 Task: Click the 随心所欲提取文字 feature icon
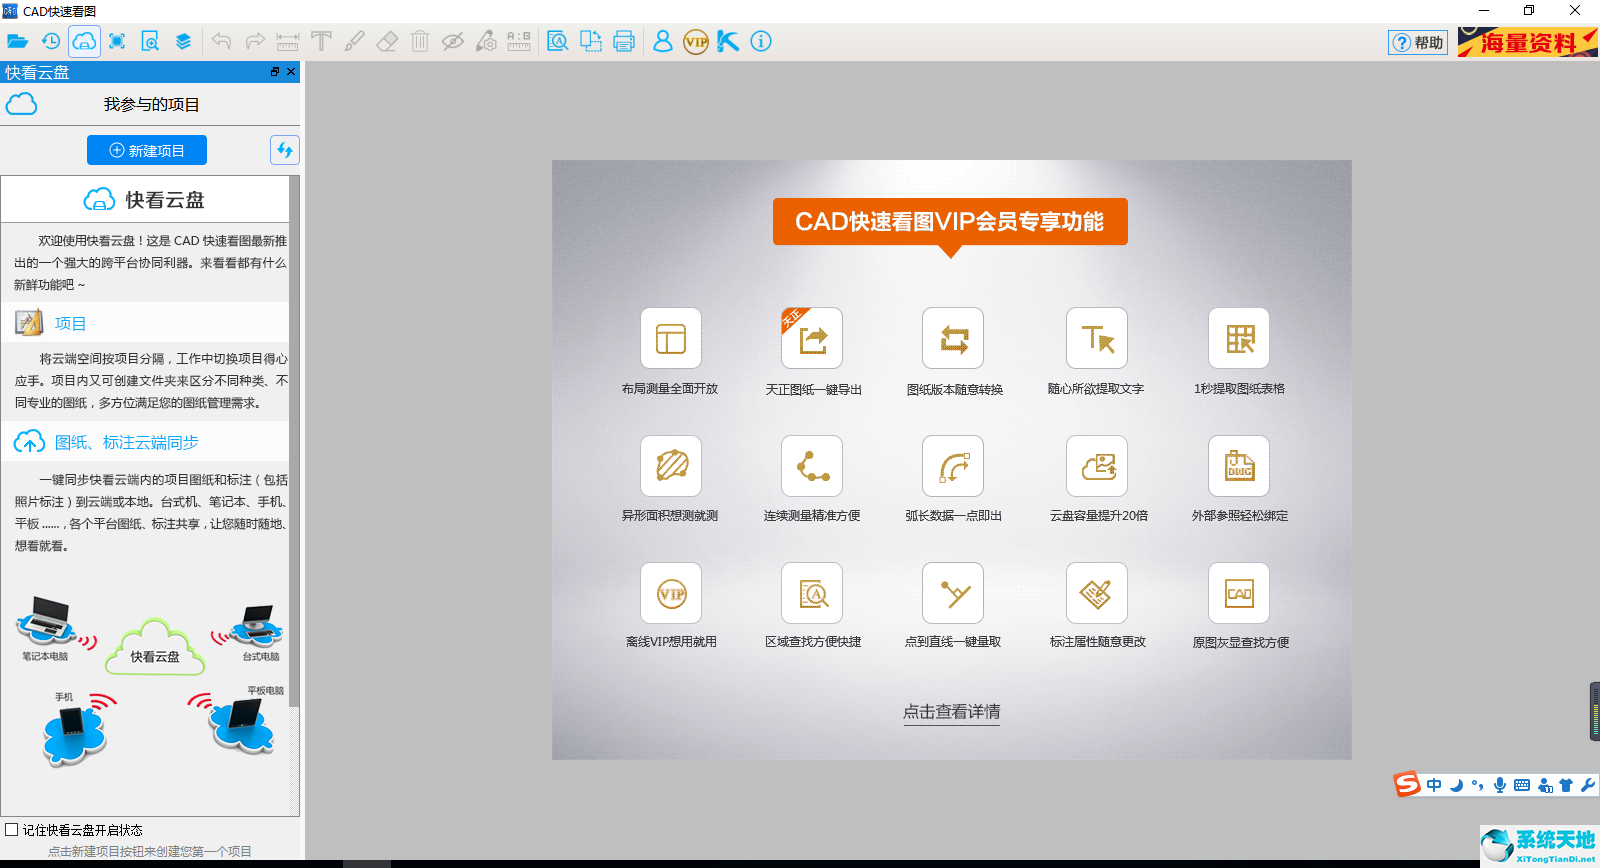point(1097,338)
